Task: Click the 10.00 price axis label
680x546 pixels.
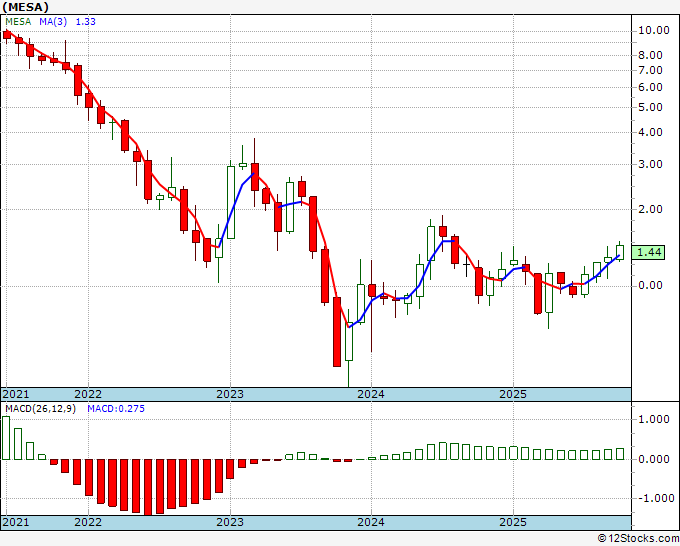Action: [x=653, y=30]
